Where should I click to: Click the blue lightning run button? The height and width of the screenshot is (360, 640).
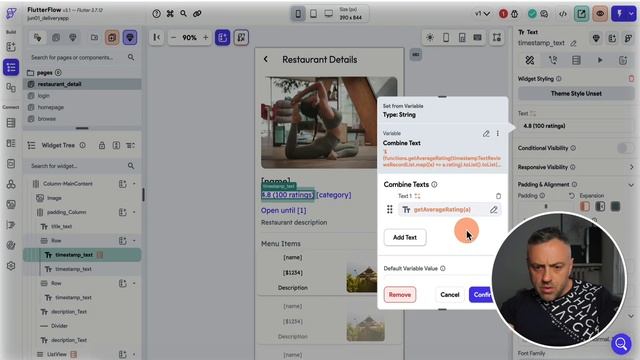pos(619,14)
